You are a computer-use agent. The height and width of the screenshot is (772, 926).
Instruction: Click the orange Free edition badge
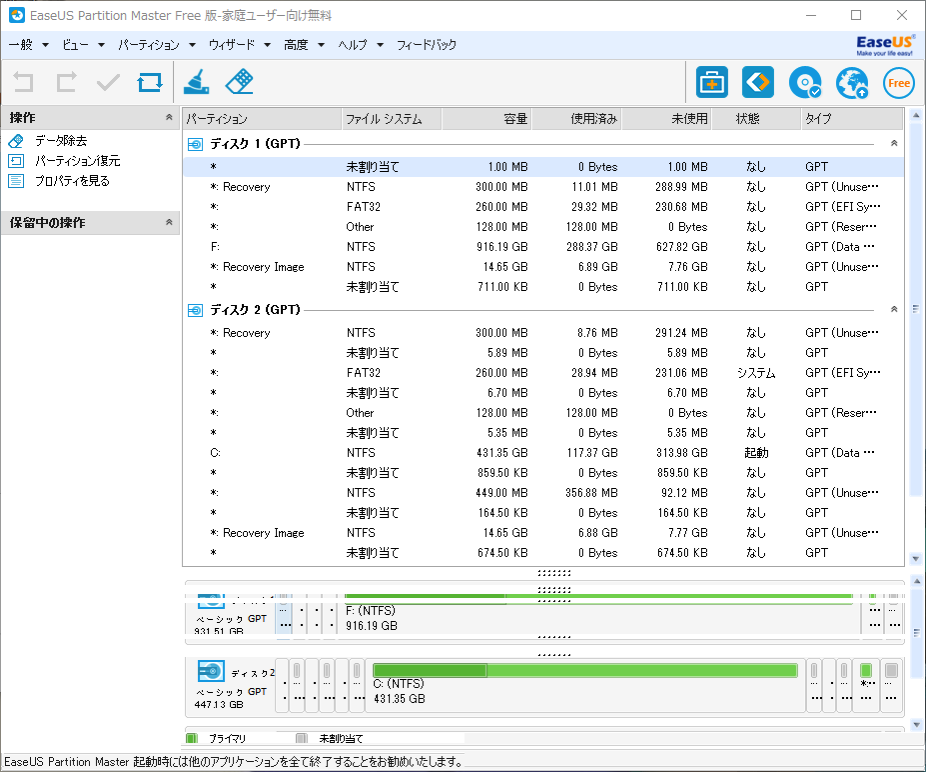click(x=899, y=83)
